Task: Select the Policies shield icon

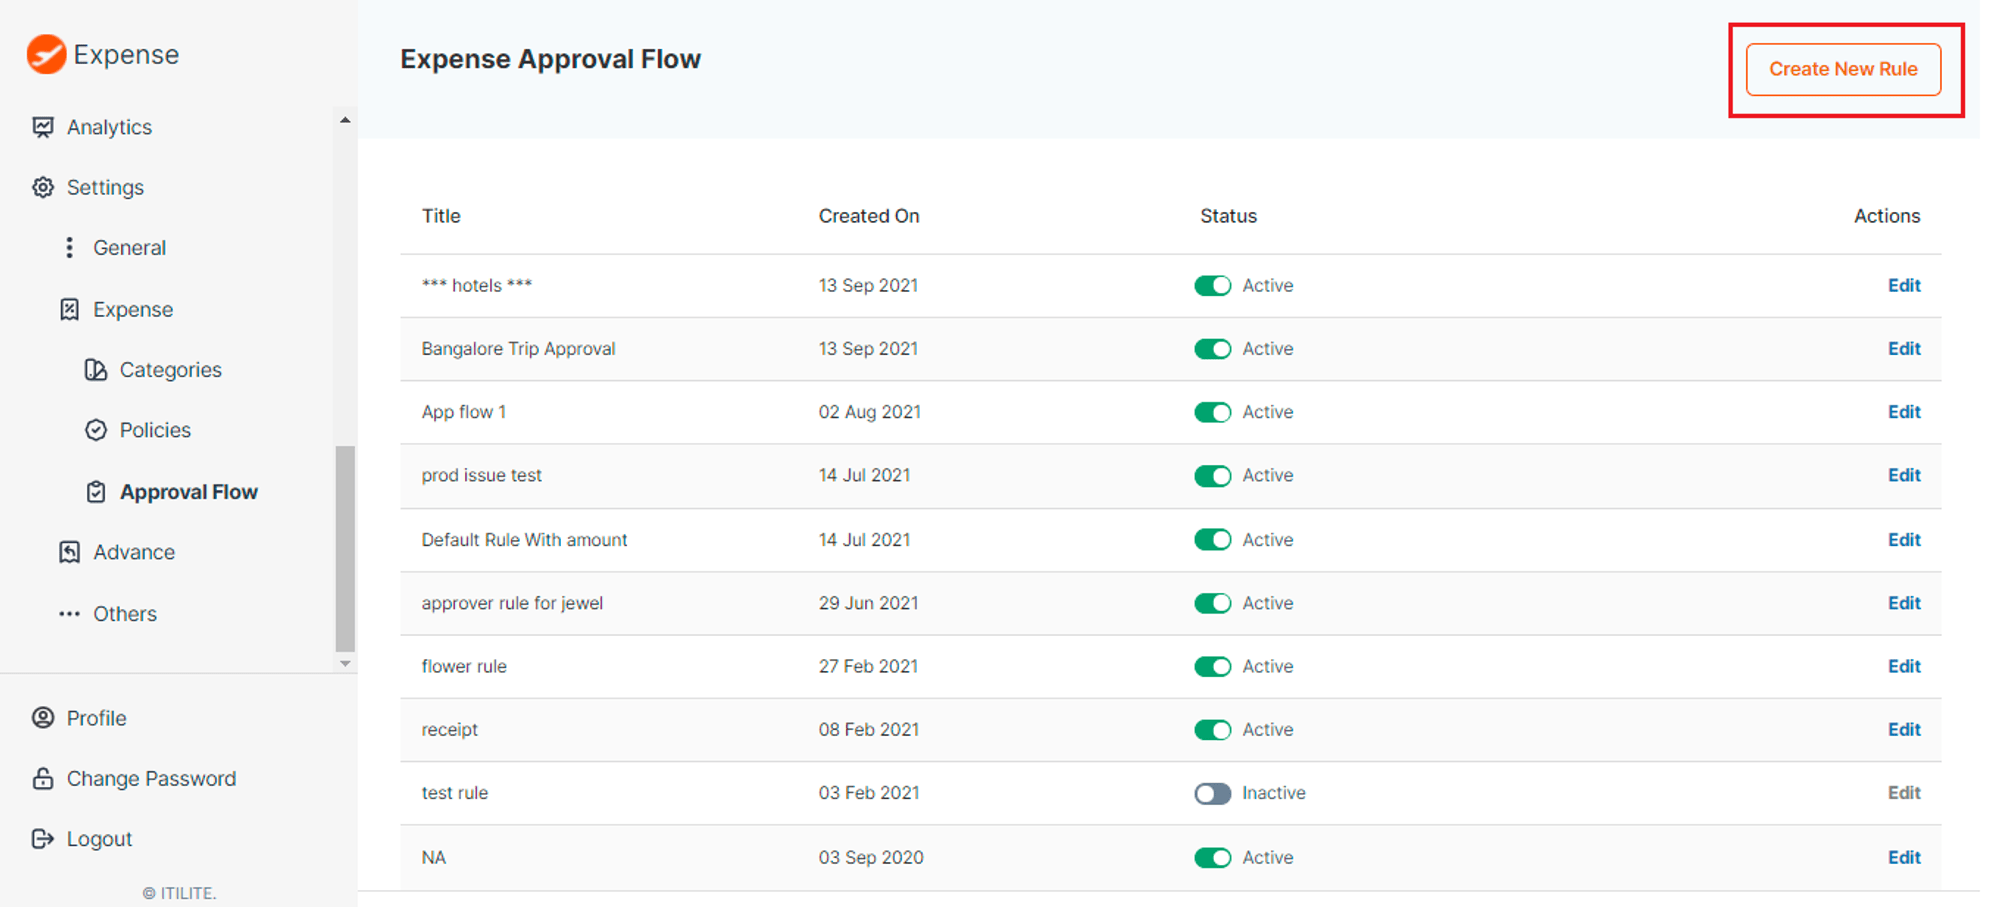Action: (x=95, y=430)
